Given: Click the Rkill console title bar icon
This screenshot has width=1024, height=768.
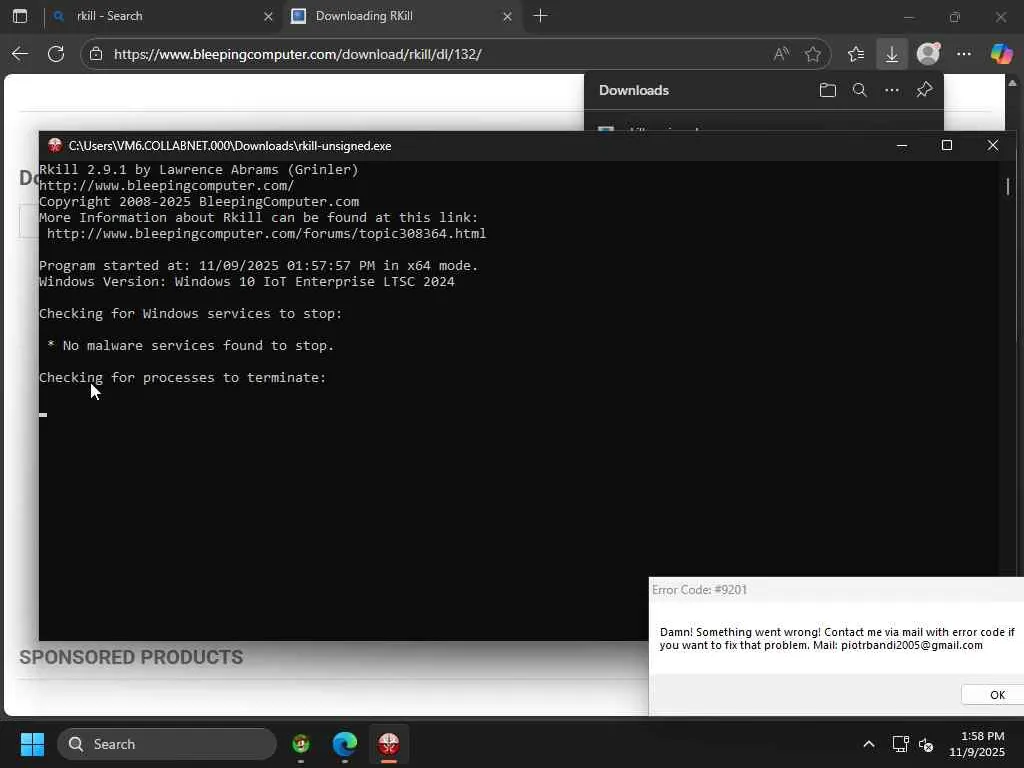Looking at the screenshot, I should pyautogui.click(x=55, y=146).
